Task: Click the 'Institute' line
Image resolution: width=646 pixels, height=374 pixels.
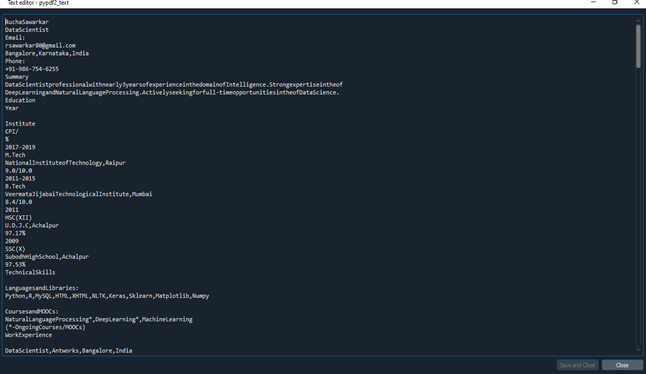Action: 20,124
